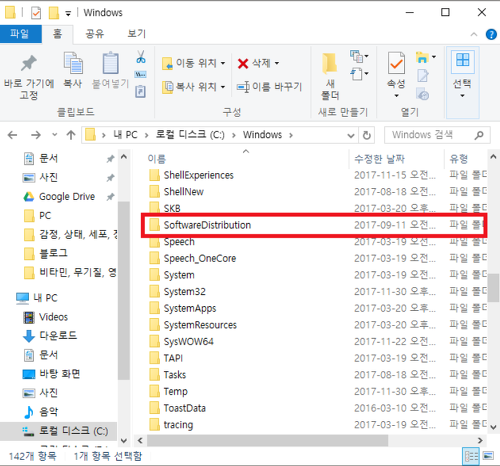Sort by 유형 (Type) column header
The image size is (500, 466).
pyautogui.click(x=459, y=159)
